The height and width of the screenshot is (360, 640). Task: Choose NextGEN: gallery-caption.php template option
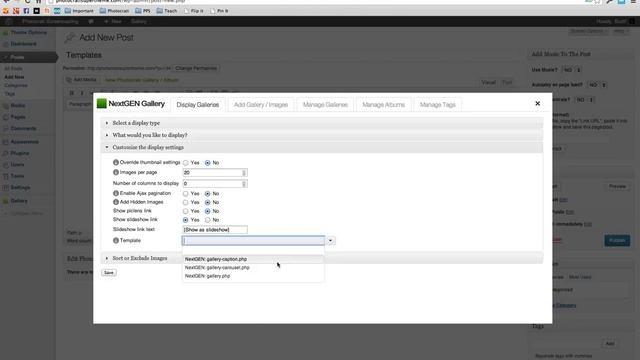(253, 259)
